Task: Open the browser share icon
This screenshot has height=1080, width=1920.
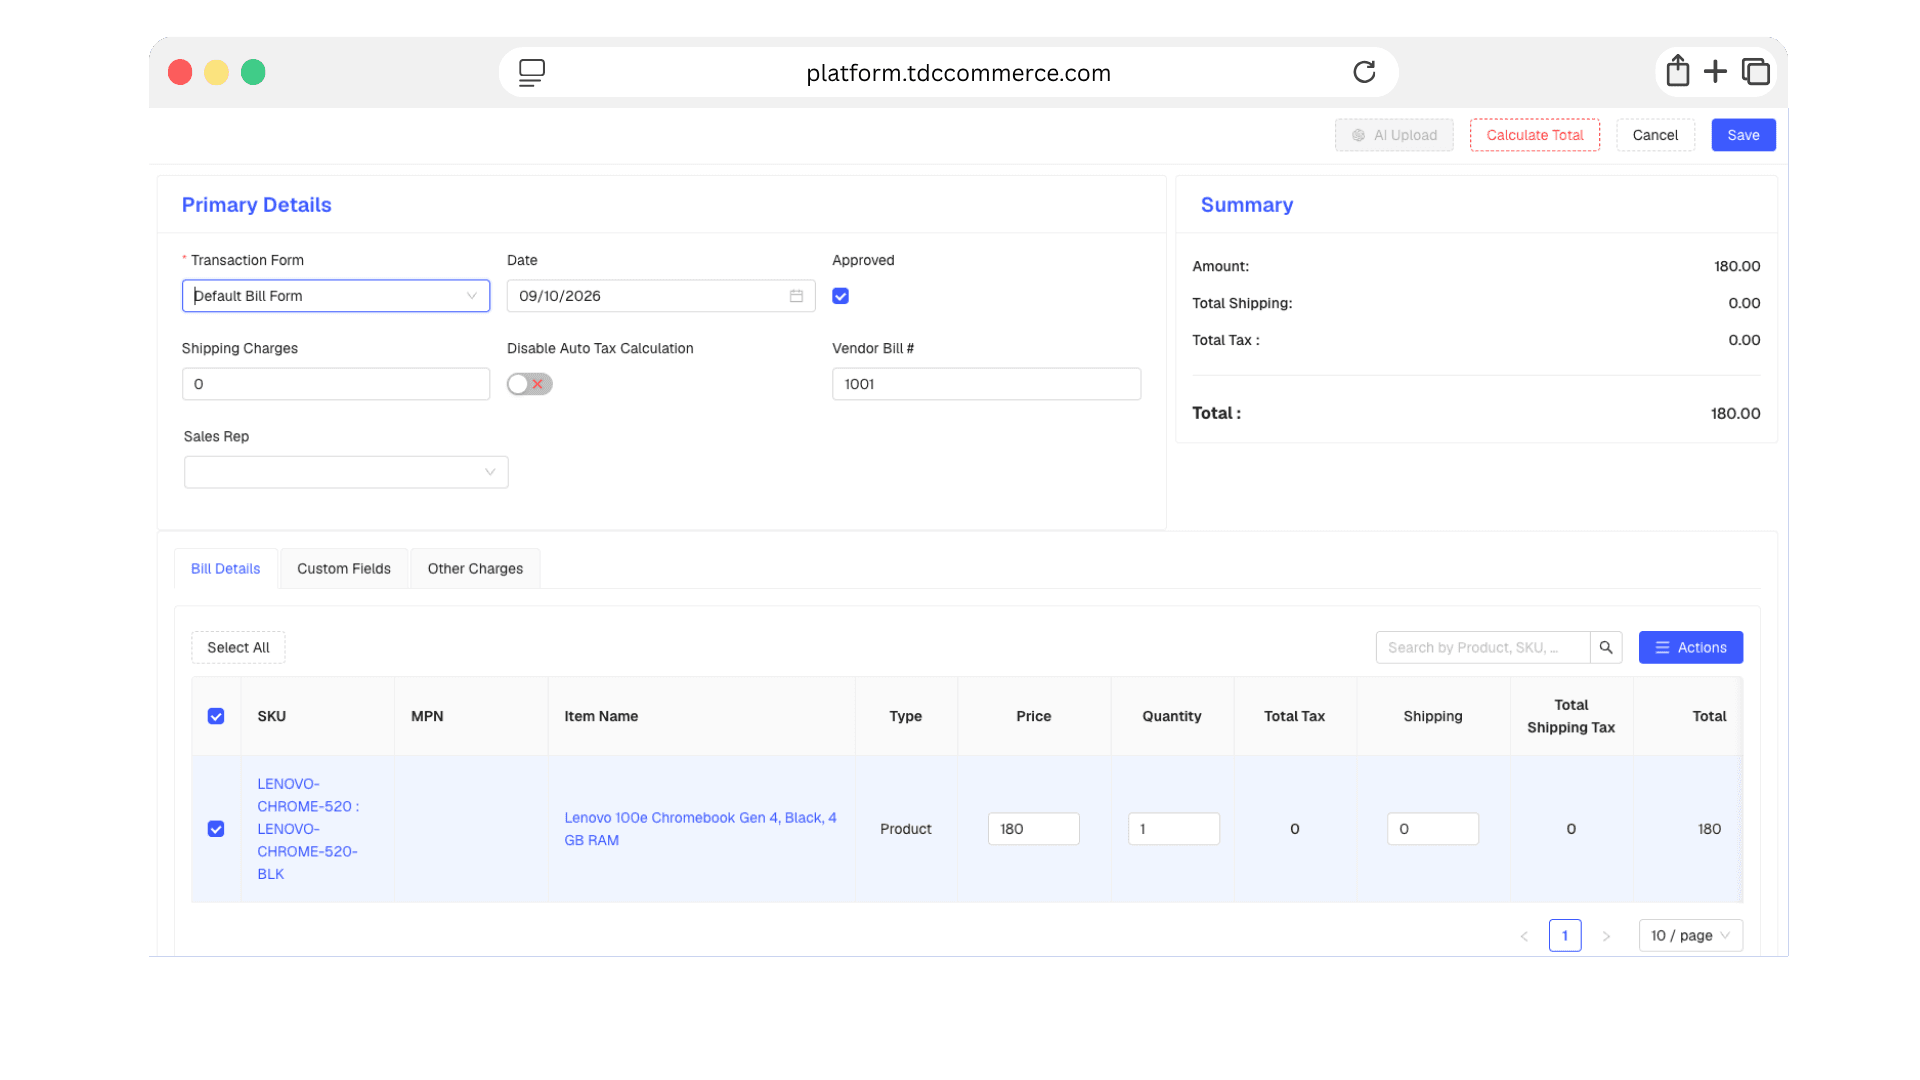Action: [x=1678, y=71]
